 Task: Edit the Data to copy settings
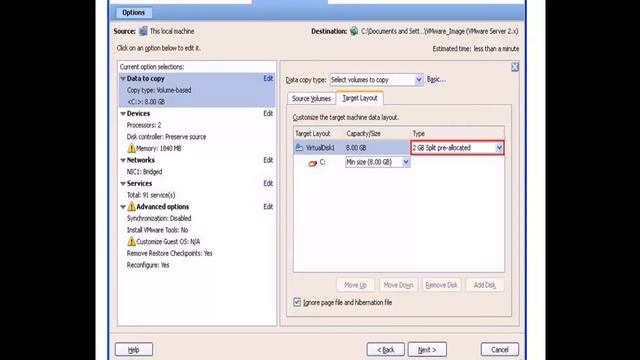coord(268,78)
